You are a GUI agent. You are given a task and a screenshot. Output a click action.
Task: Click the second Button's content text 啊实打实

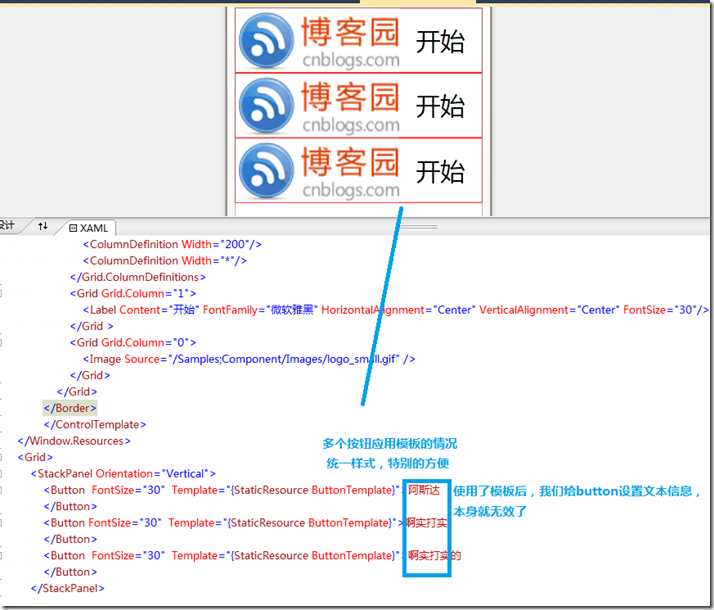click(x=427, y=523)
